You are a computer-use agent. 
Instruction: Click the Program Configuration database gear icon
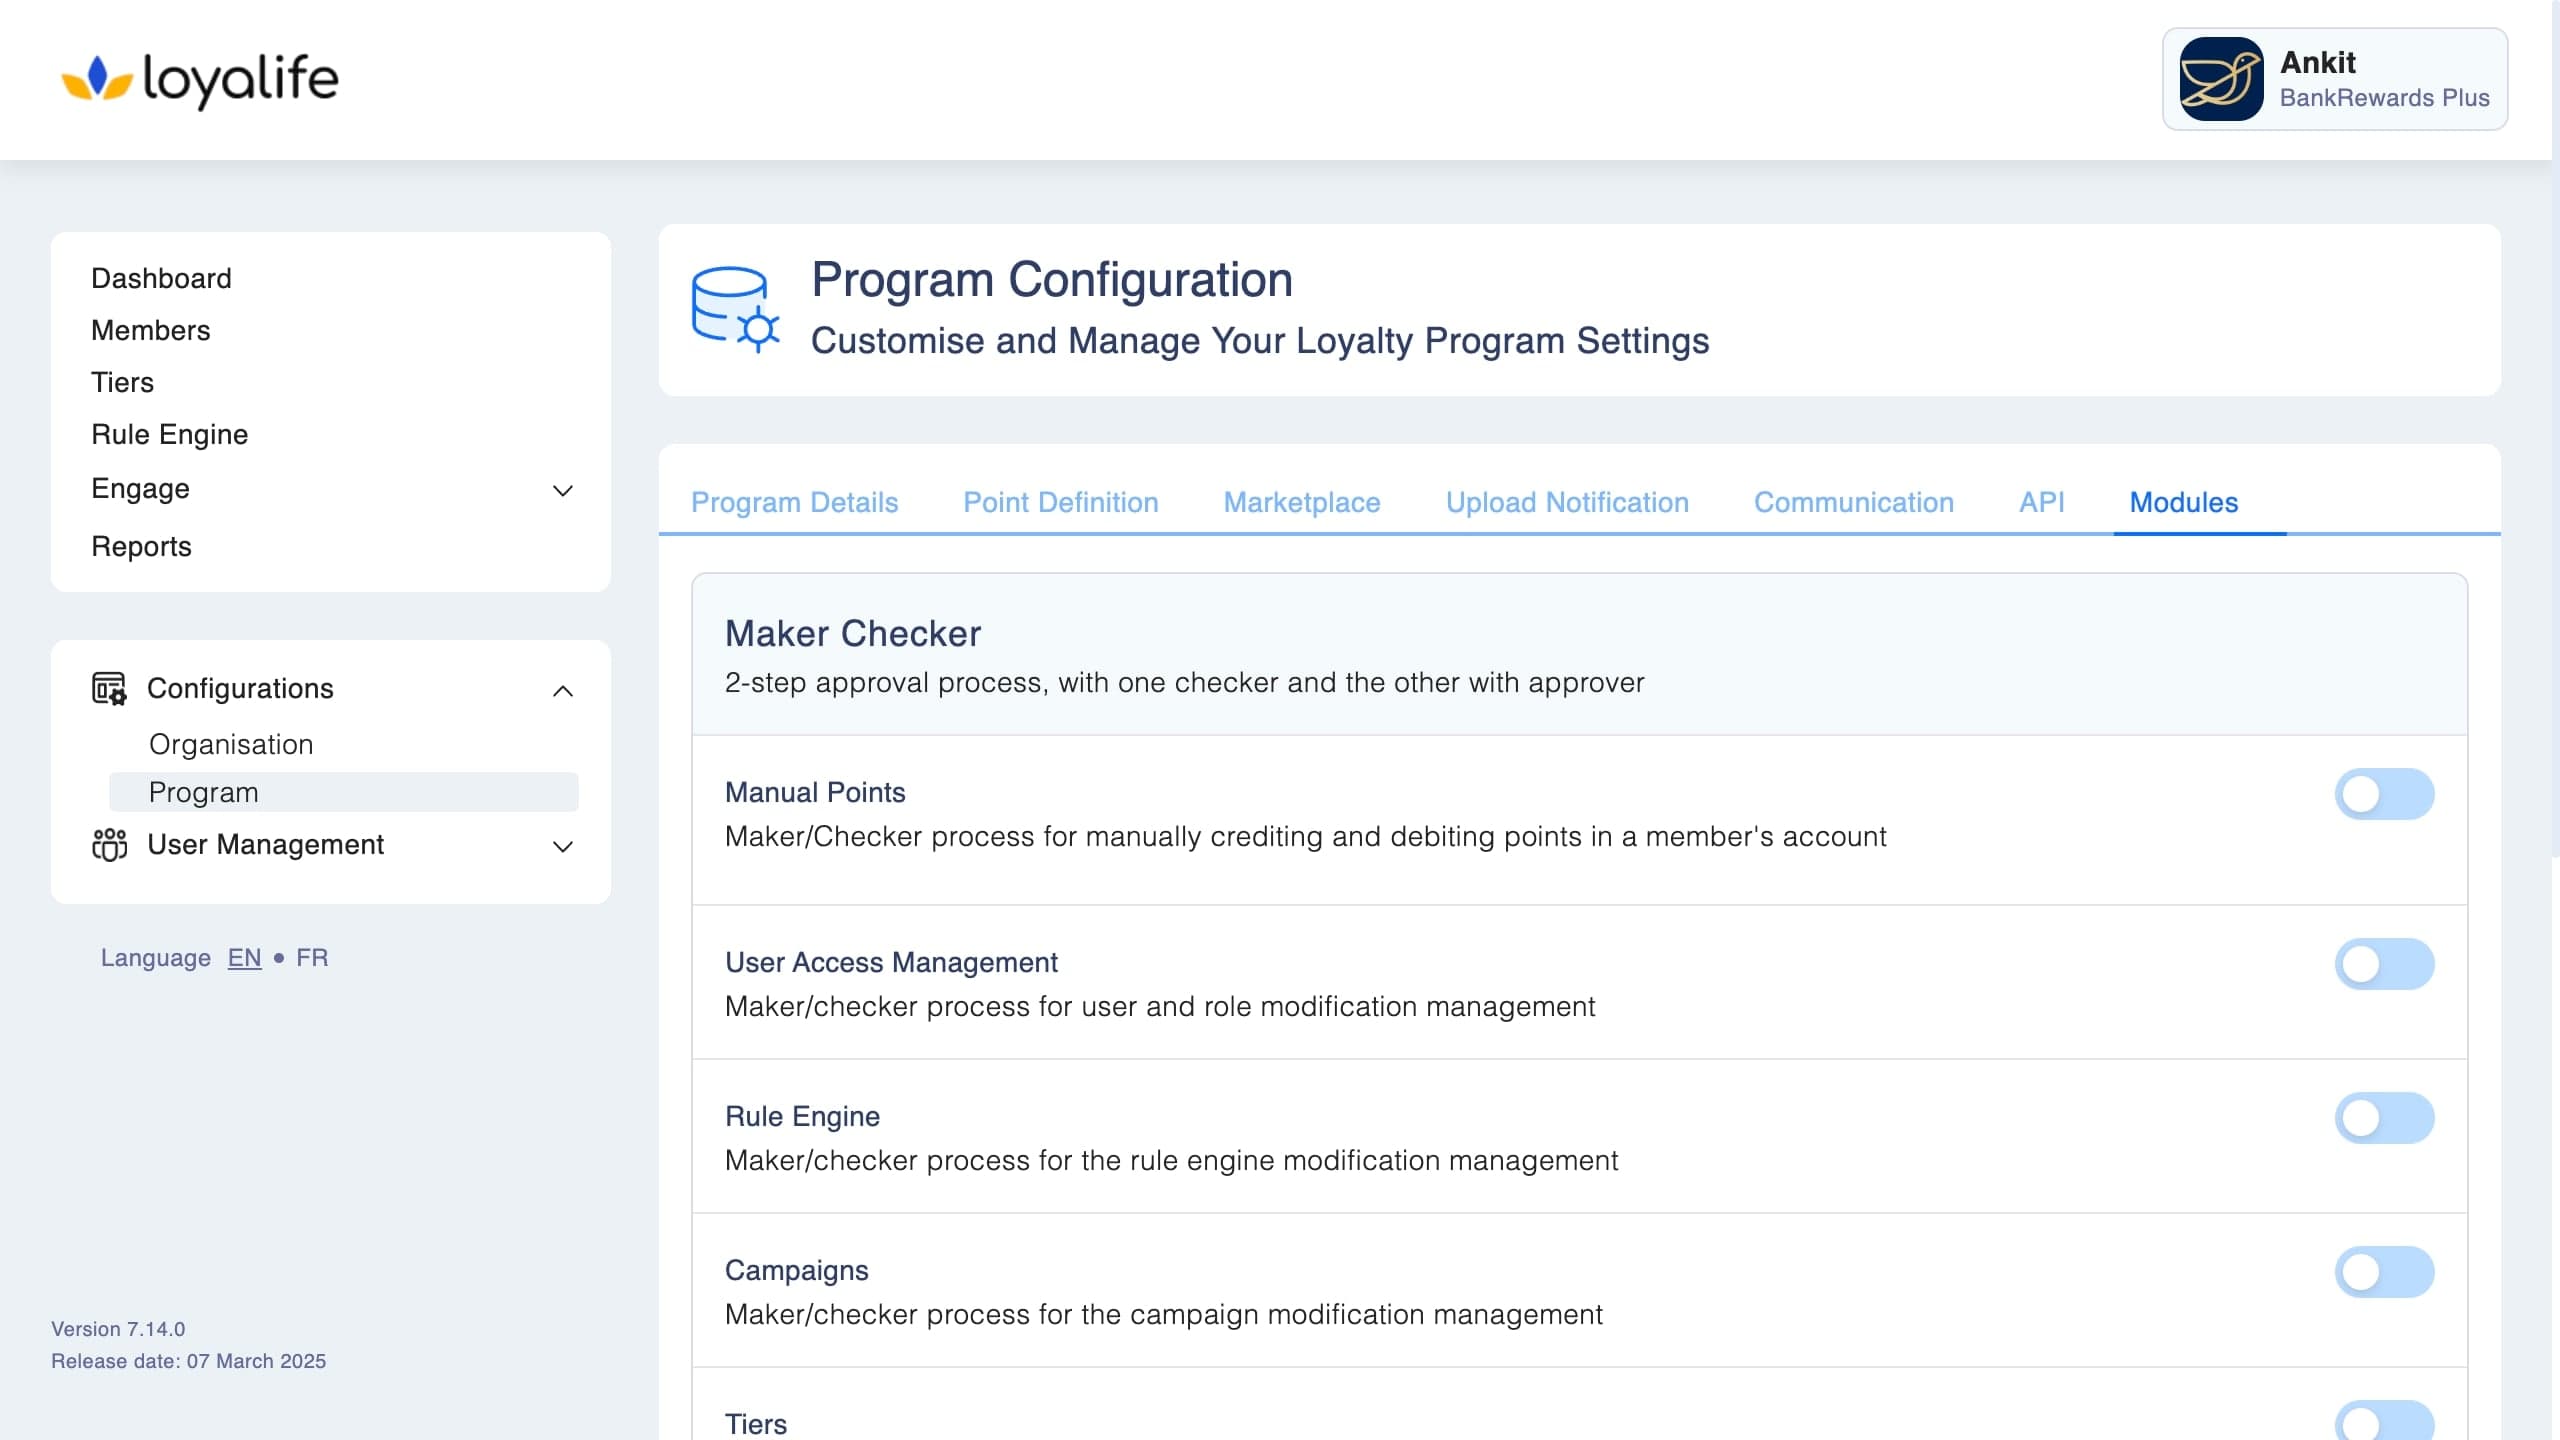pos(736,309)
